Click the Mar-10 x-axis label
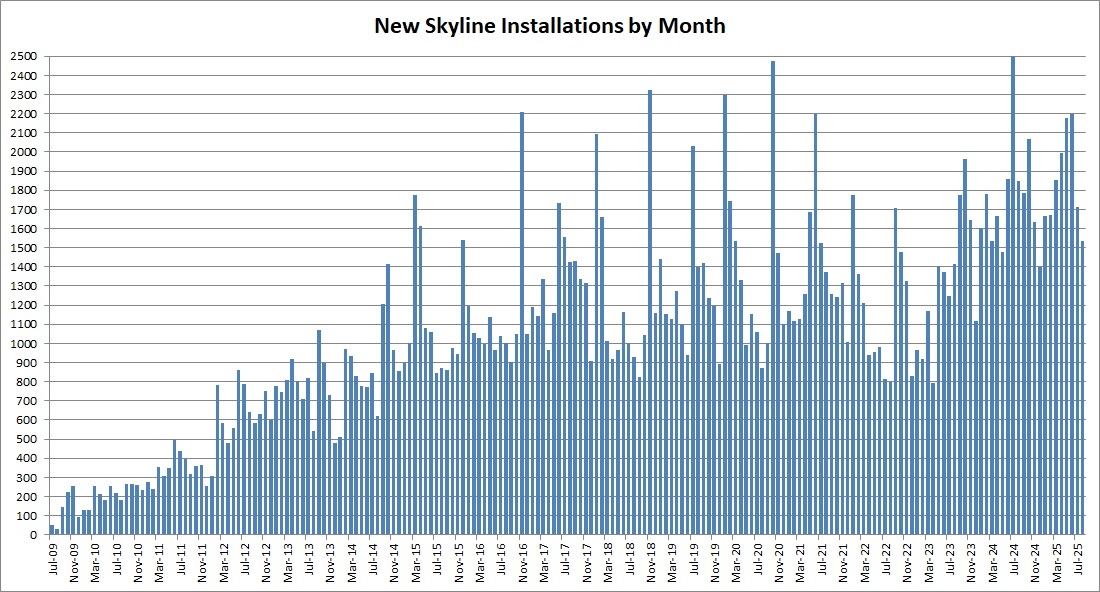 (x=95, y=562)
